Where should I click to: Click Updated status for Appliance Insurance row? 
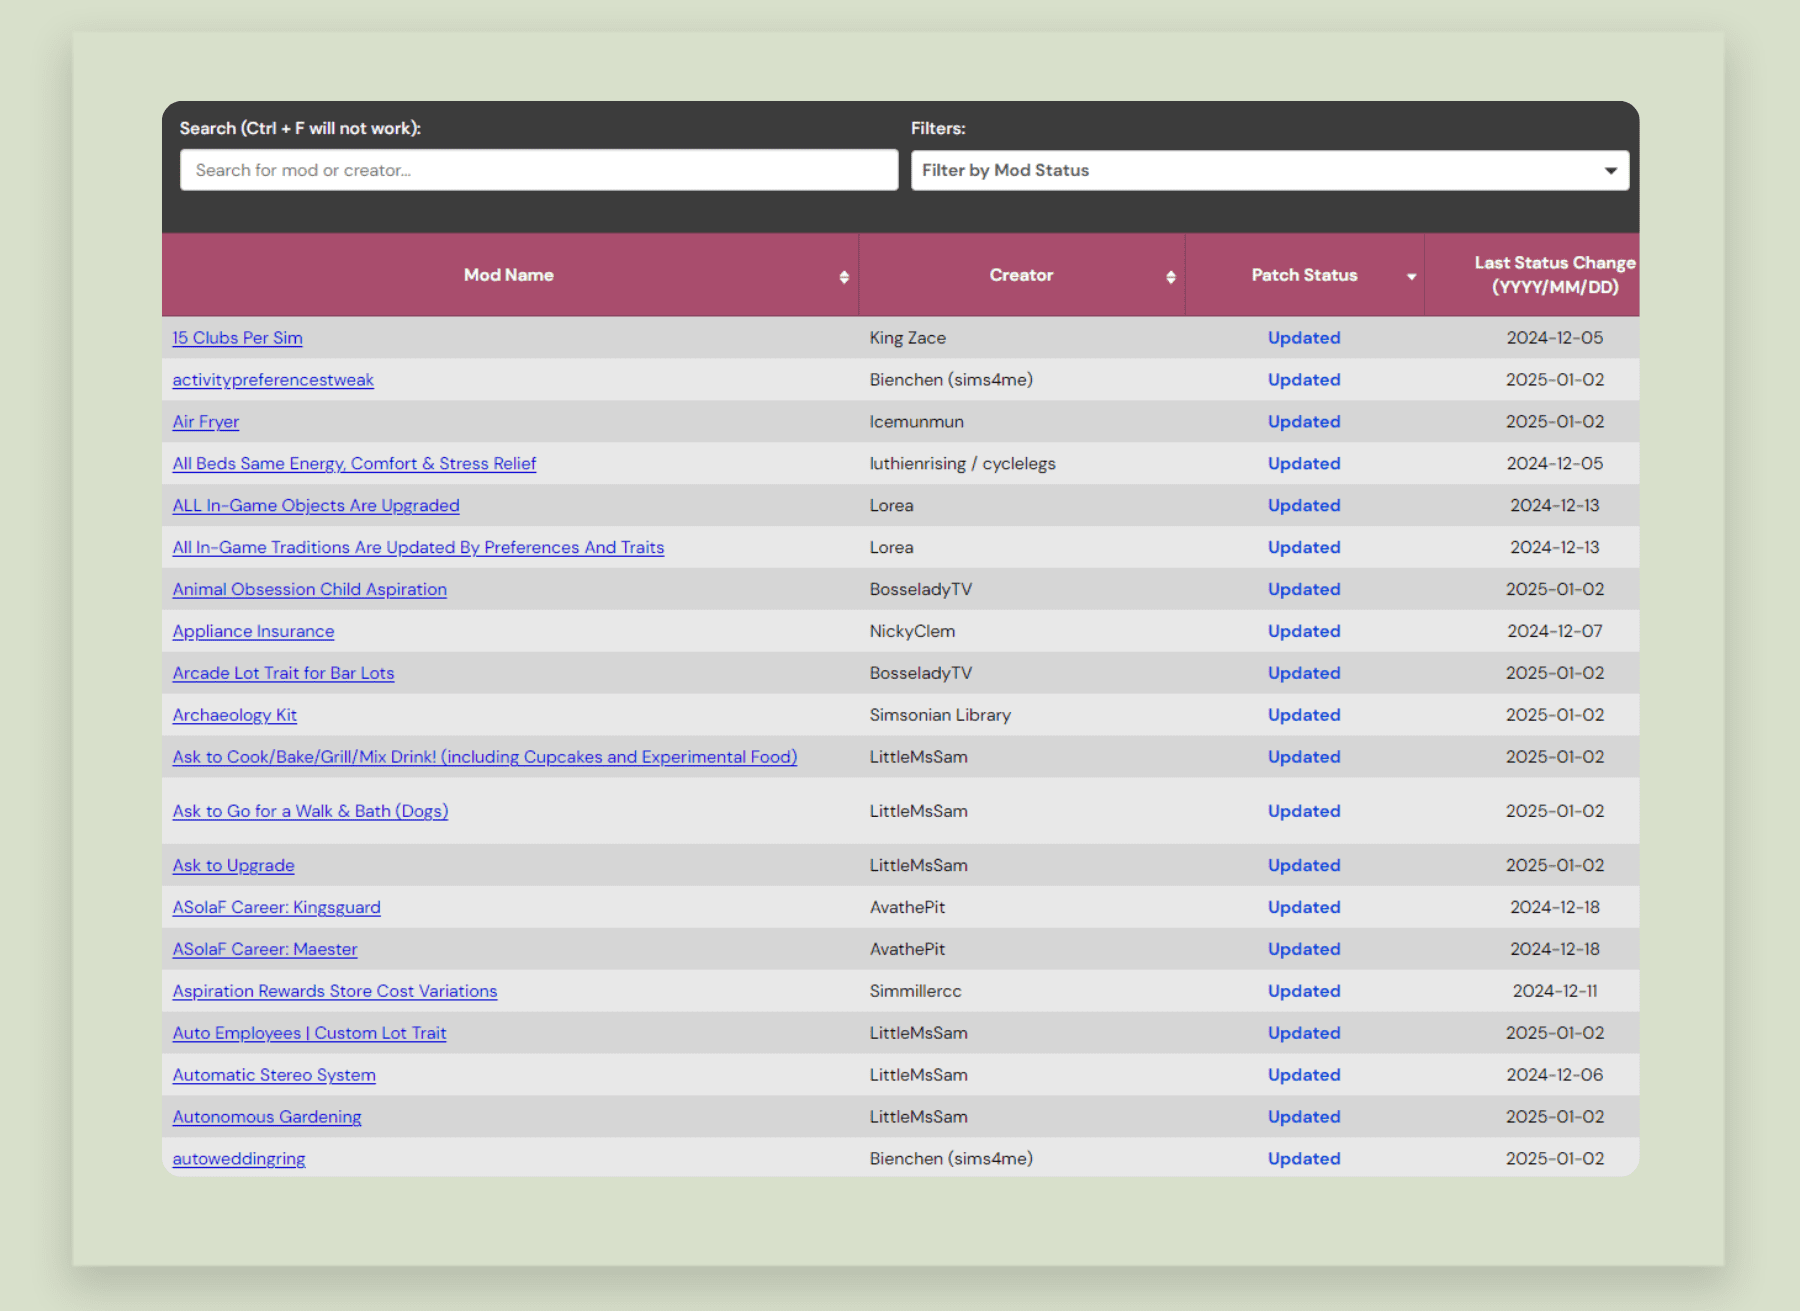[1304, 632]
